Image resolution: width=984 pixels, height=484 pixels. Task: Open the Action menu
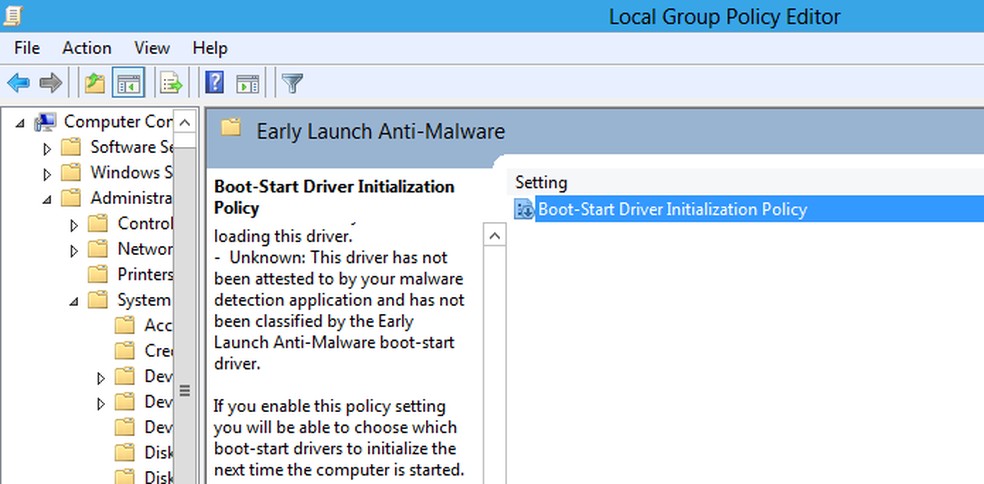click(87, 48)
